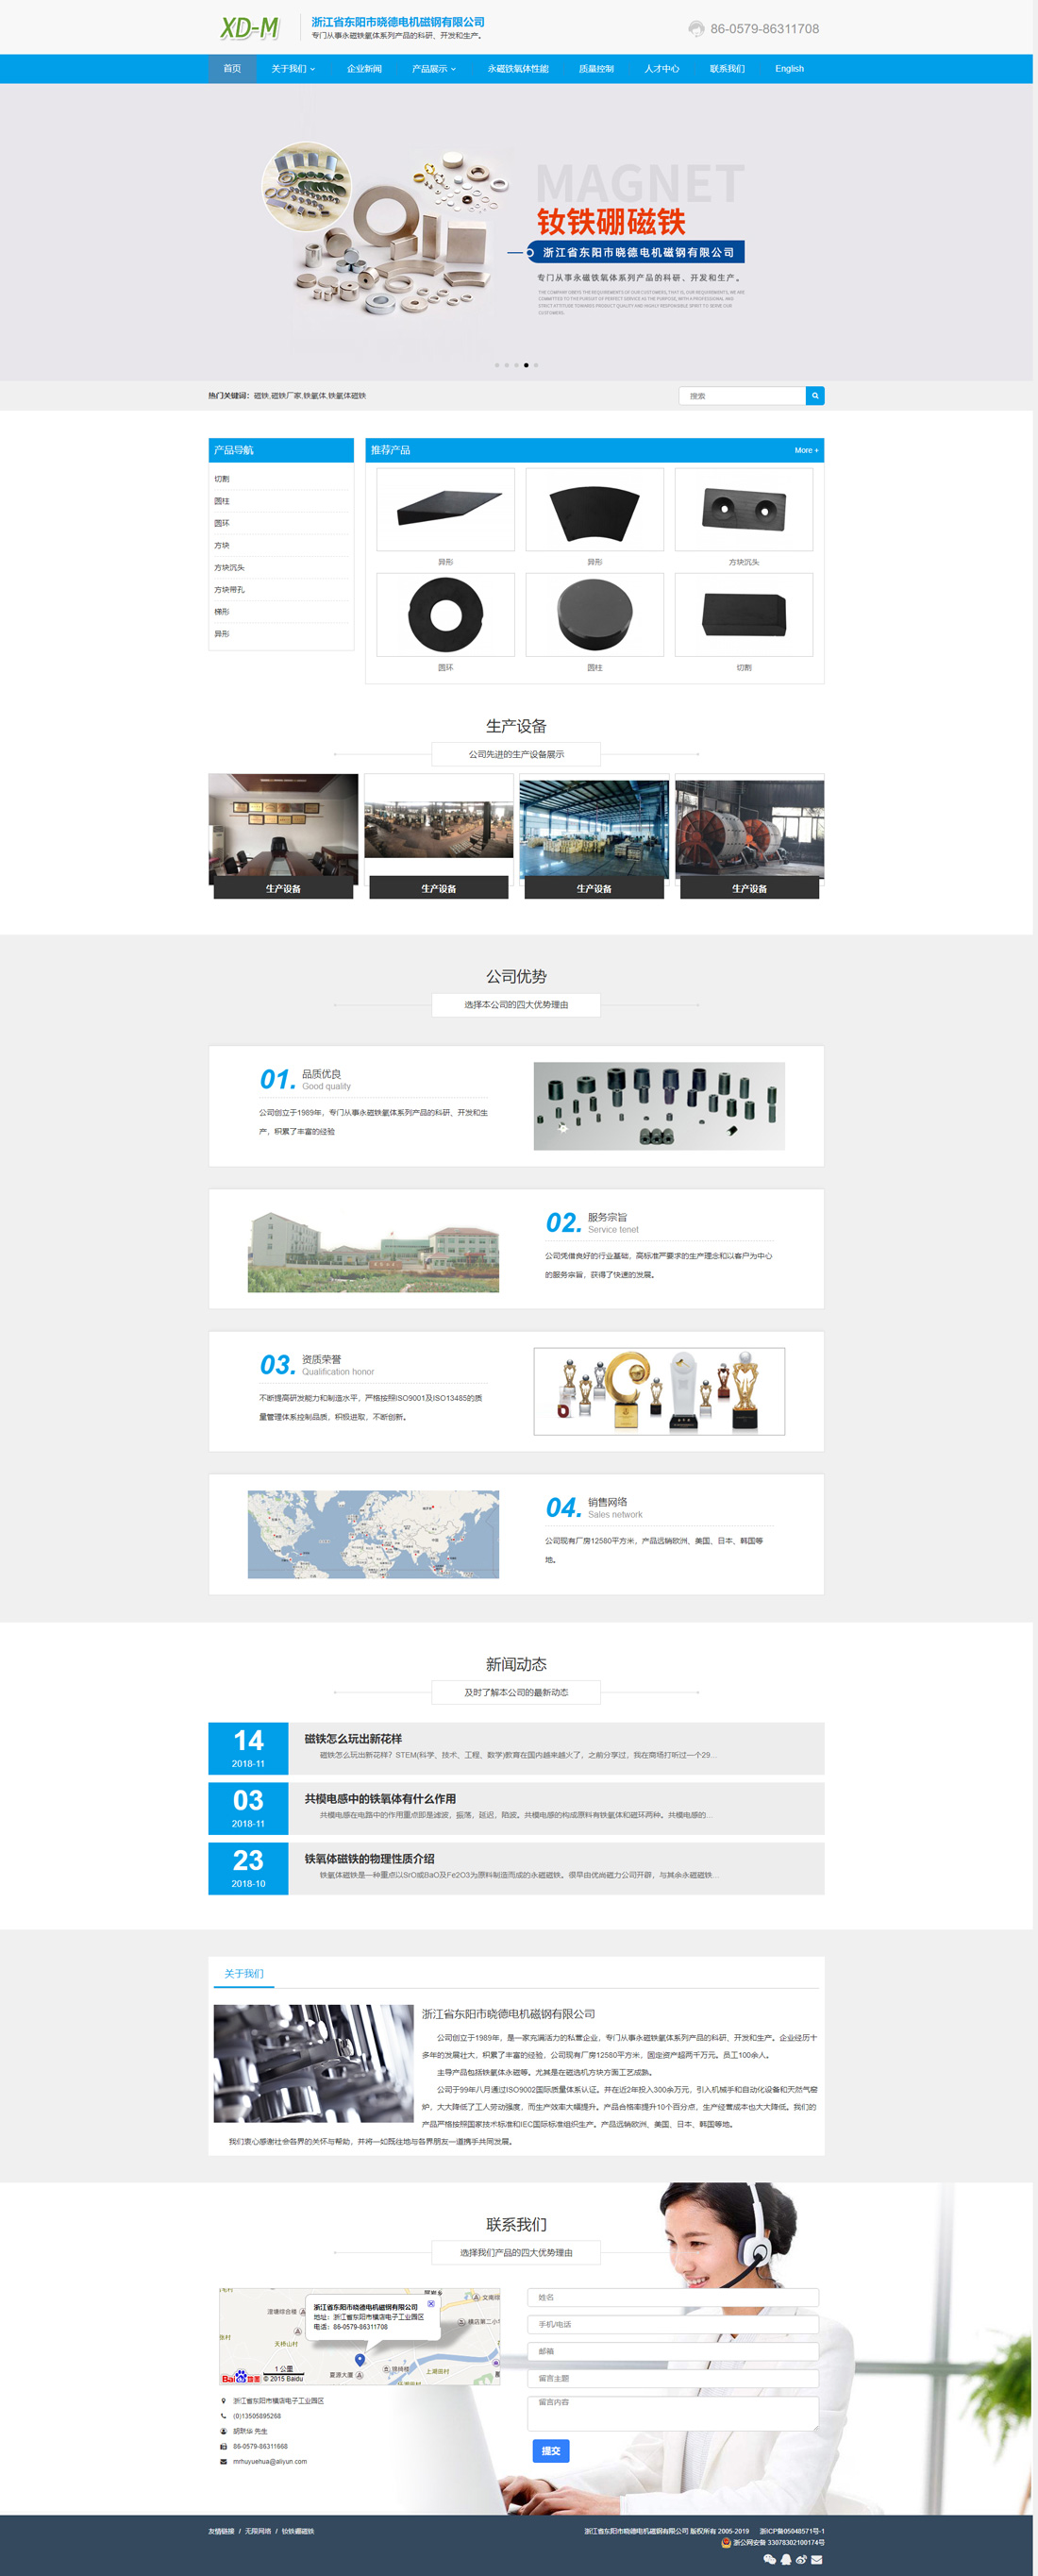
Task: Click the QQ penguin icon in footer
Action: [x=785, y=2559]
